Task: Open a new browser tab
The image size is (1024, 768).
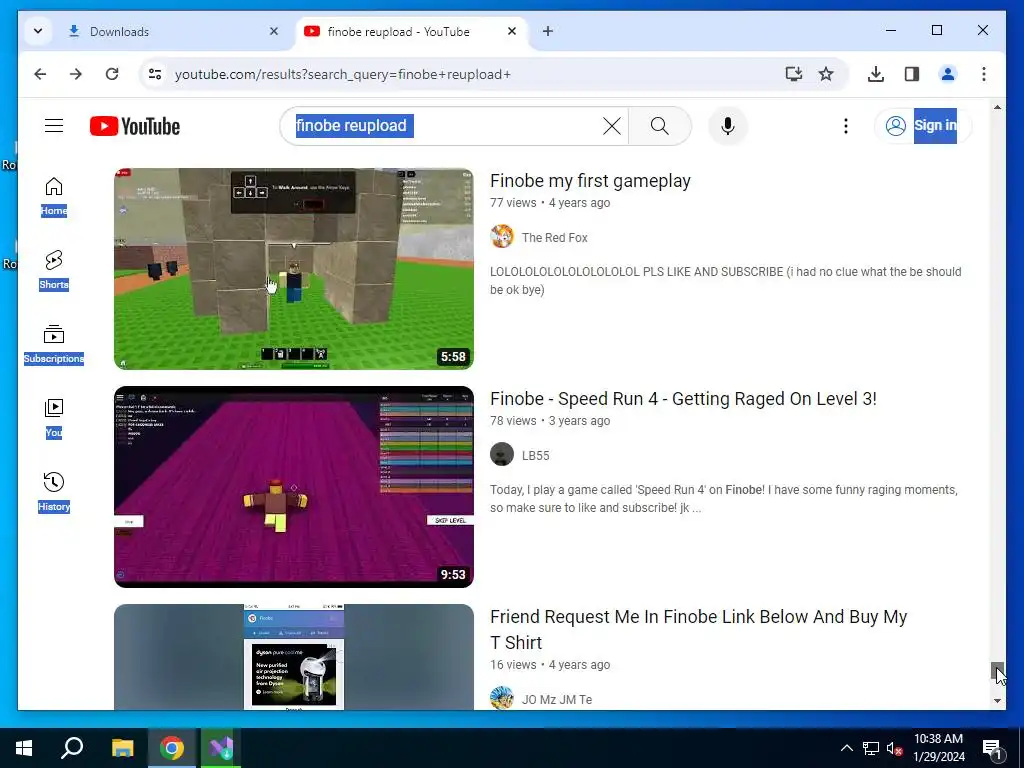Action: coord(548,31)
